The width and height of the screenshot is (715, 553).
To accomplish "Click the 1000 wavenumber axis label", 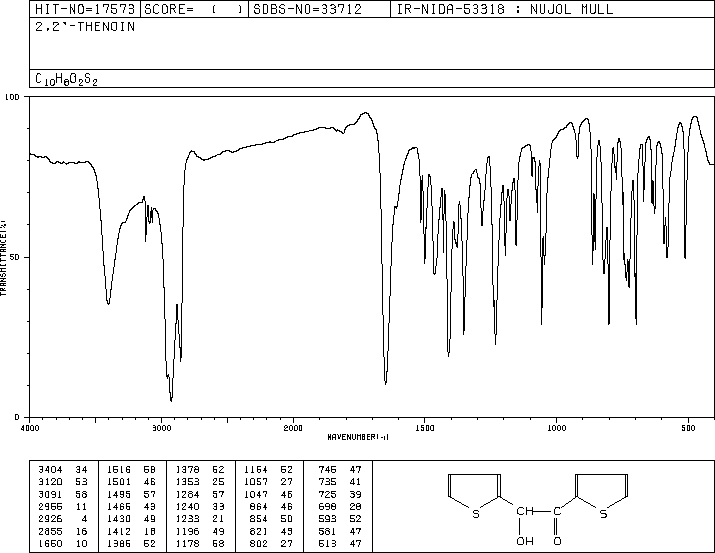I will pyautogui.click(x=556, y=428).
